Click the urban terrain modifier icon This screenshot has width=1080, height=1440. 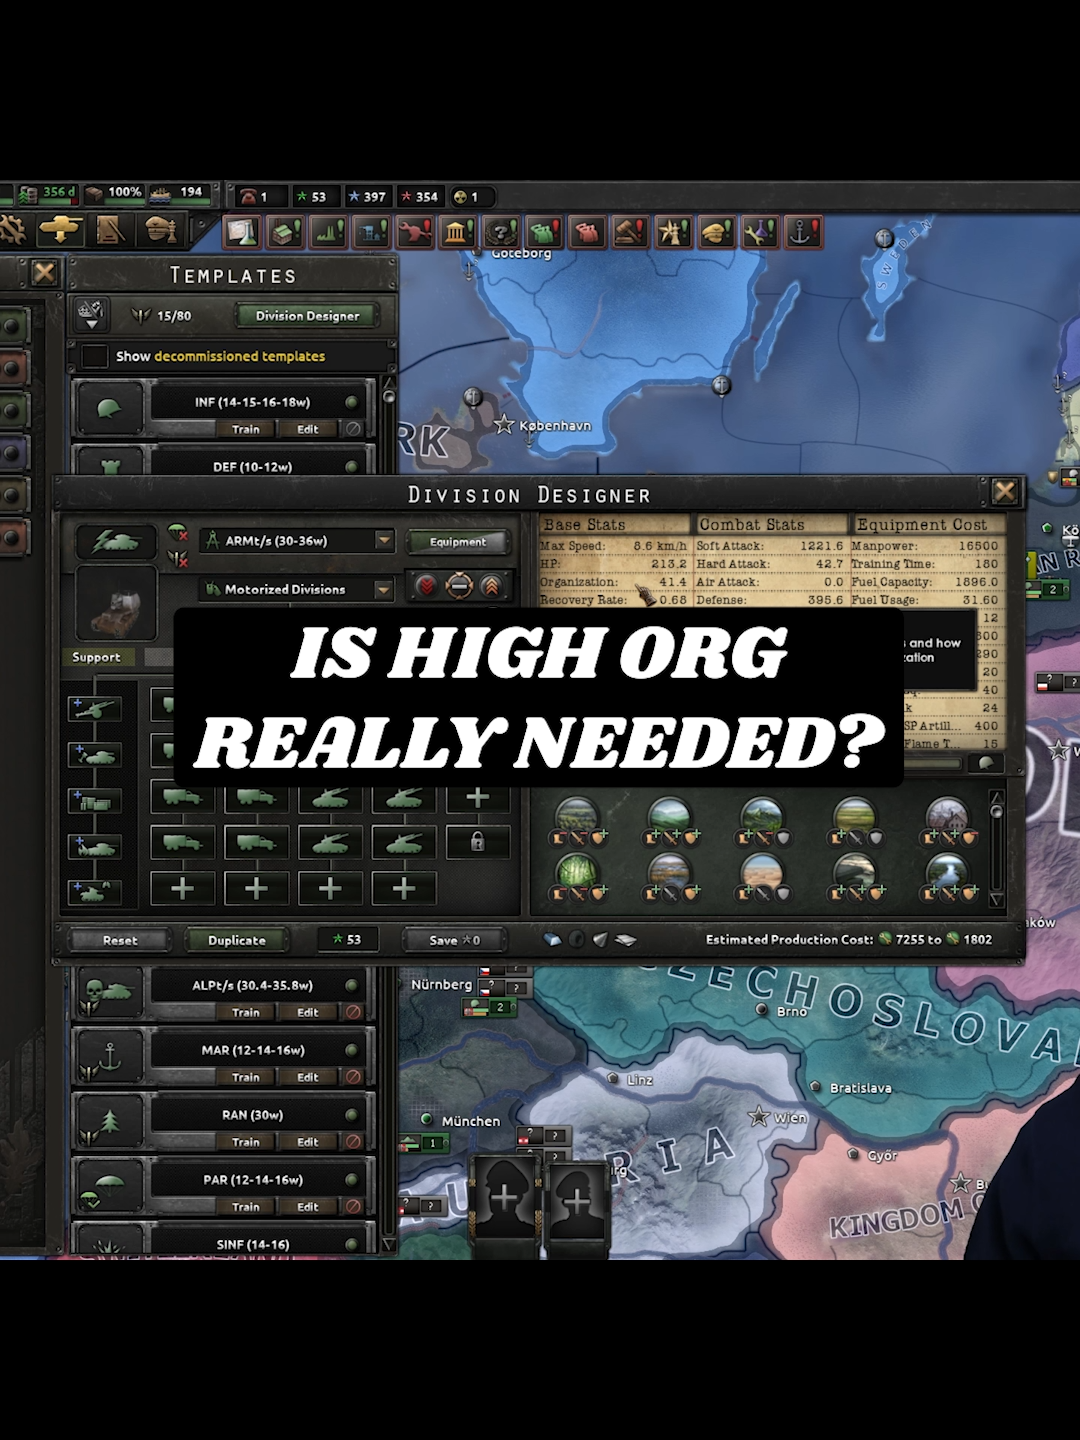(x=947, y=818)
